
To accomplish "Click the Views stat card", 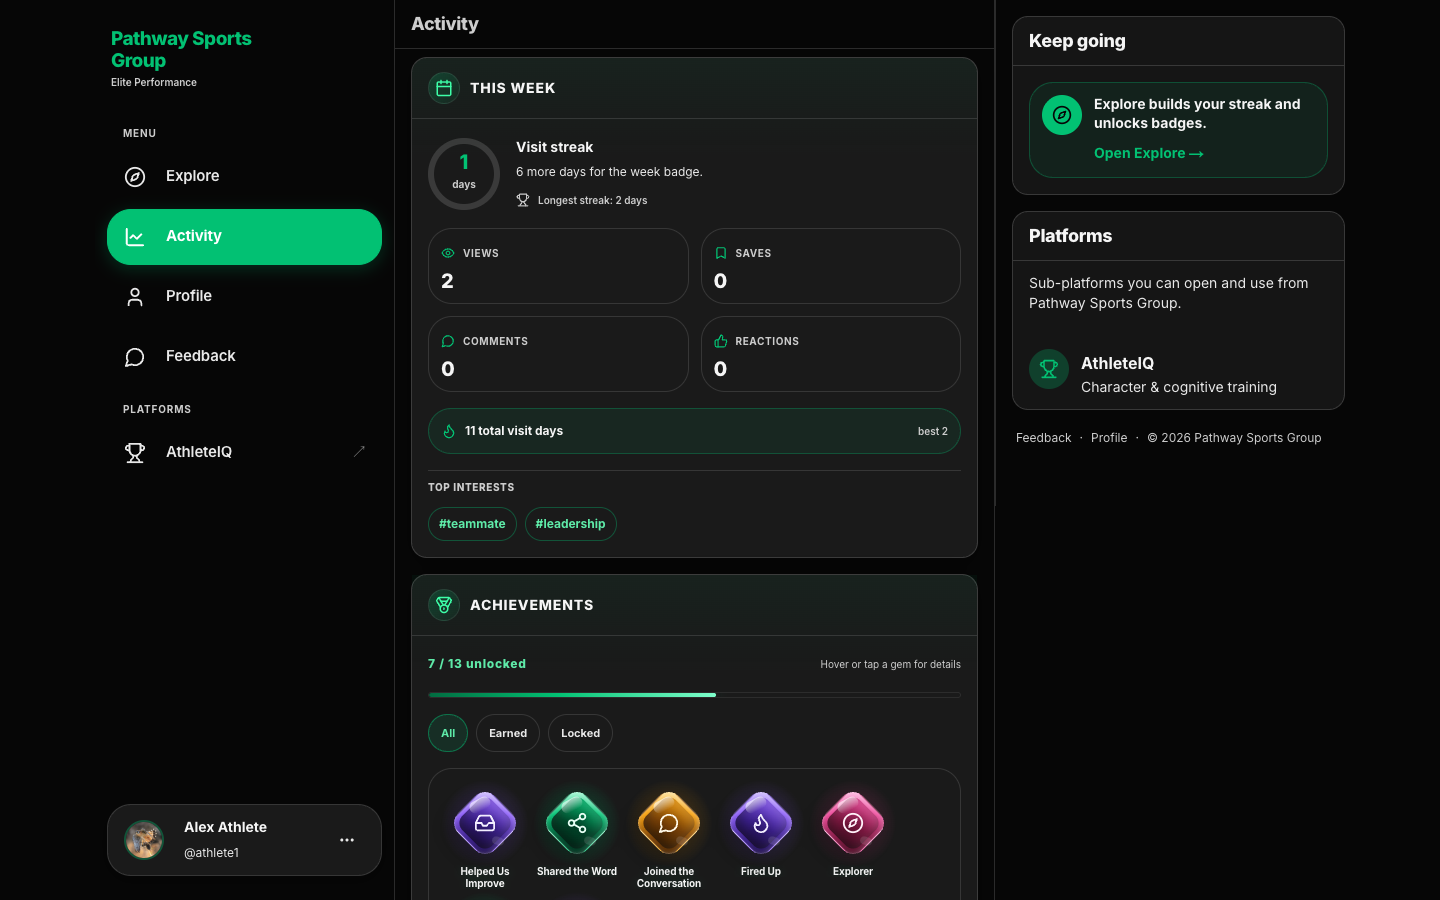I will (x=558, y=266).
